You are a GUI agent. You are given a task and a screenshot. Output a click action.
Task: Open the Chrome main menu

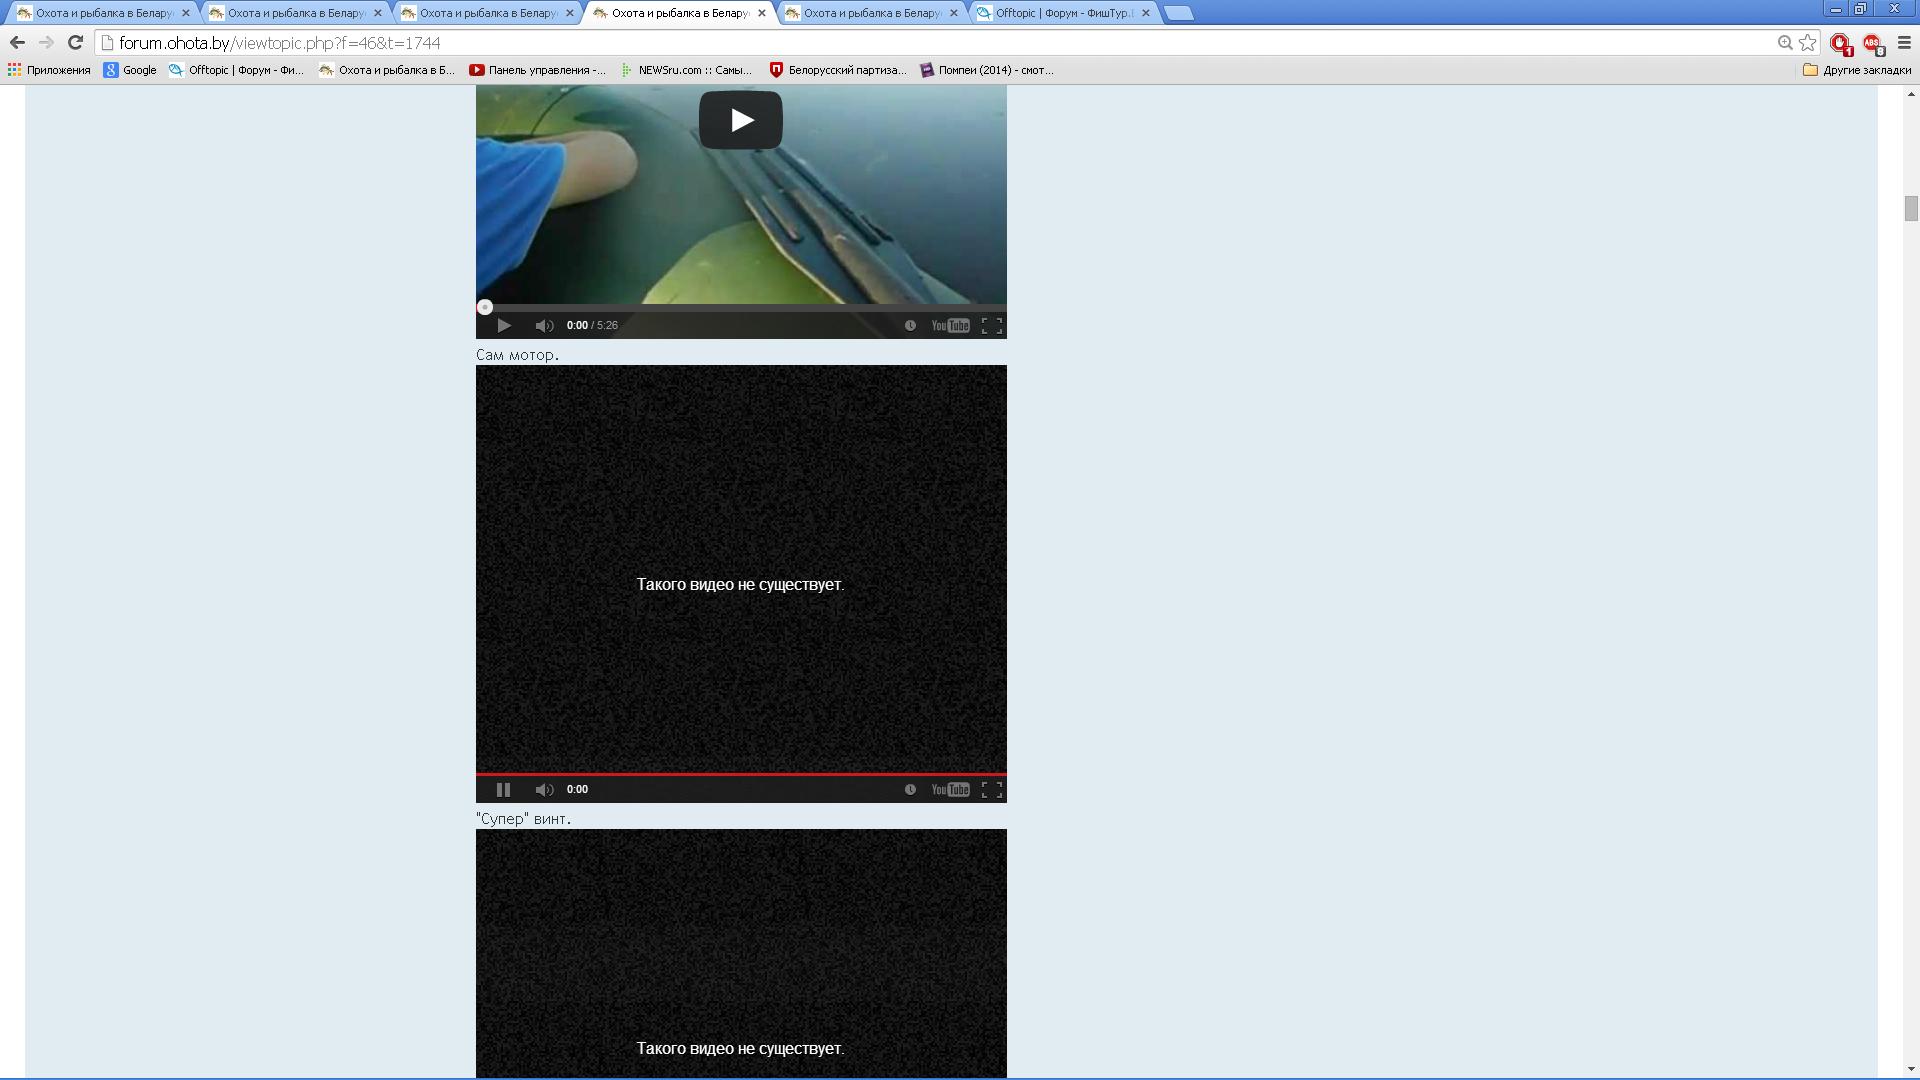click(1904, 42)
